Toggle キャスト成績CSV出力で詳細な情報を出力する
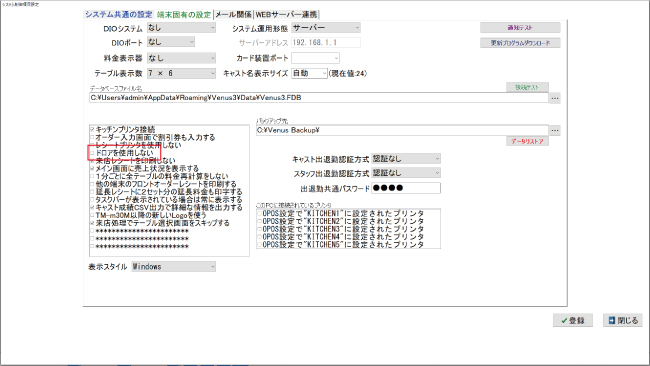The width and height of the screenshot is (650, 366). pyautogui.click(x=92, y=208)
